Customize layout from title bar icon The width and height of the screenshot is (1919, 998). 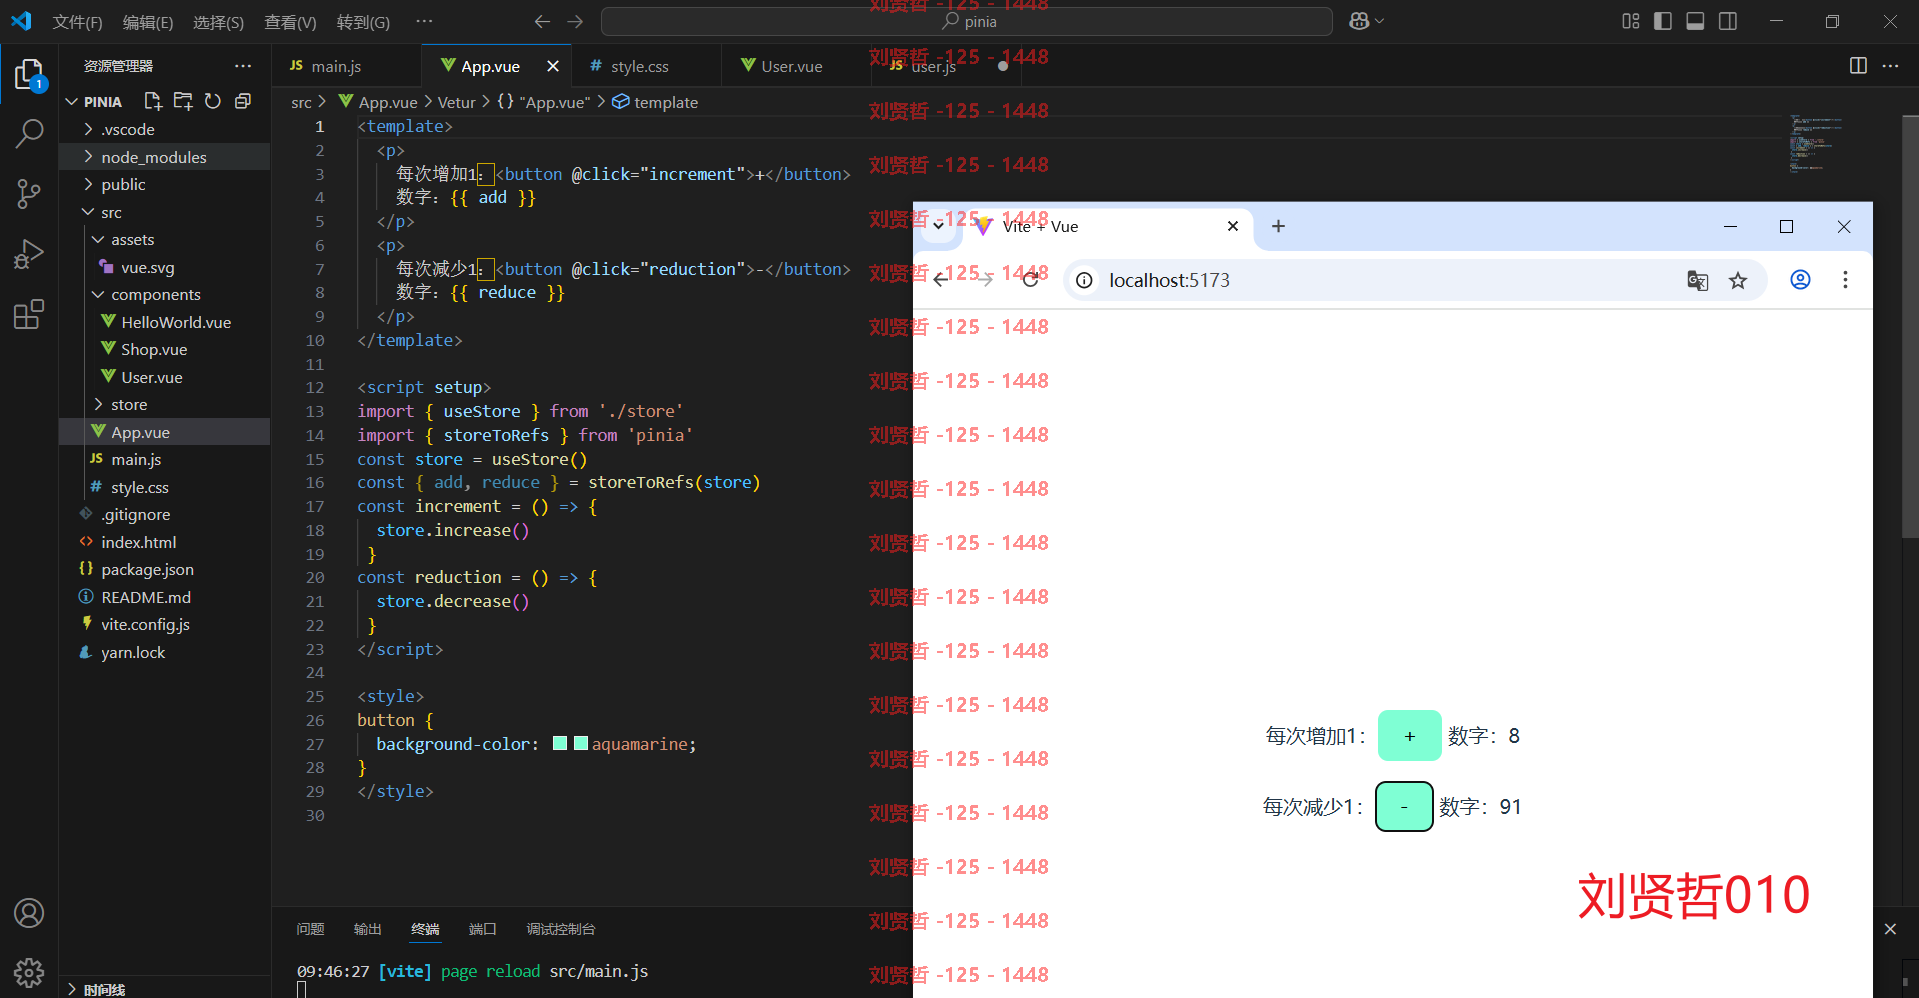[1631, 21]
